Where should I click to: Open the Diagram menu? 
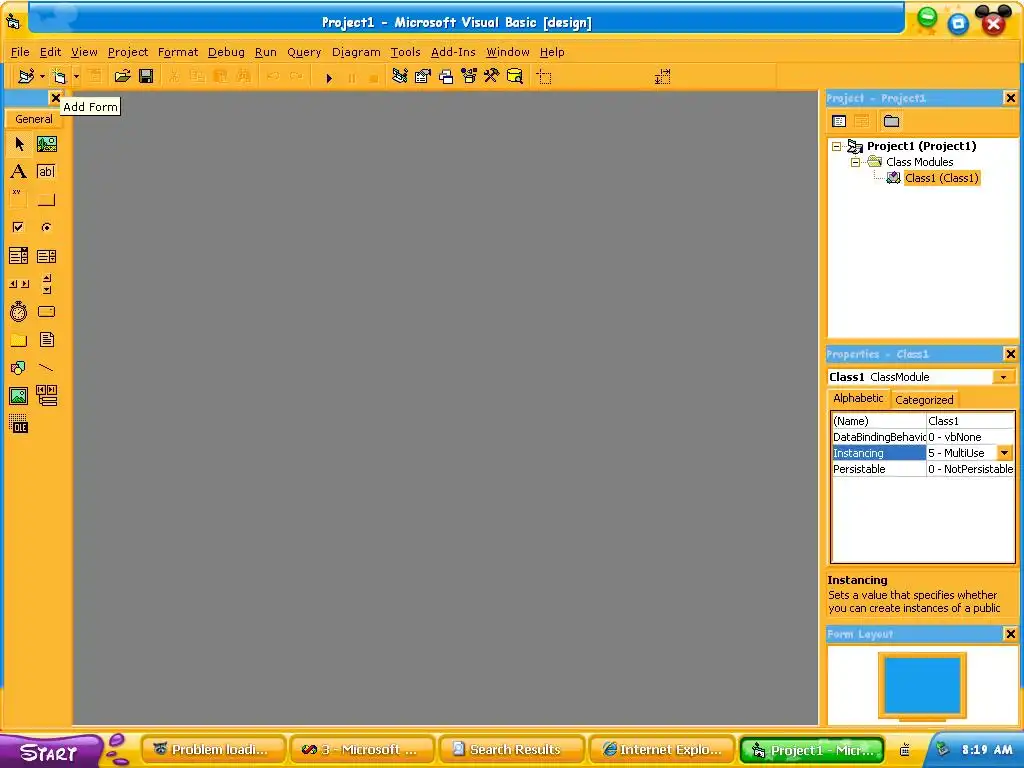tap(356, 52)
